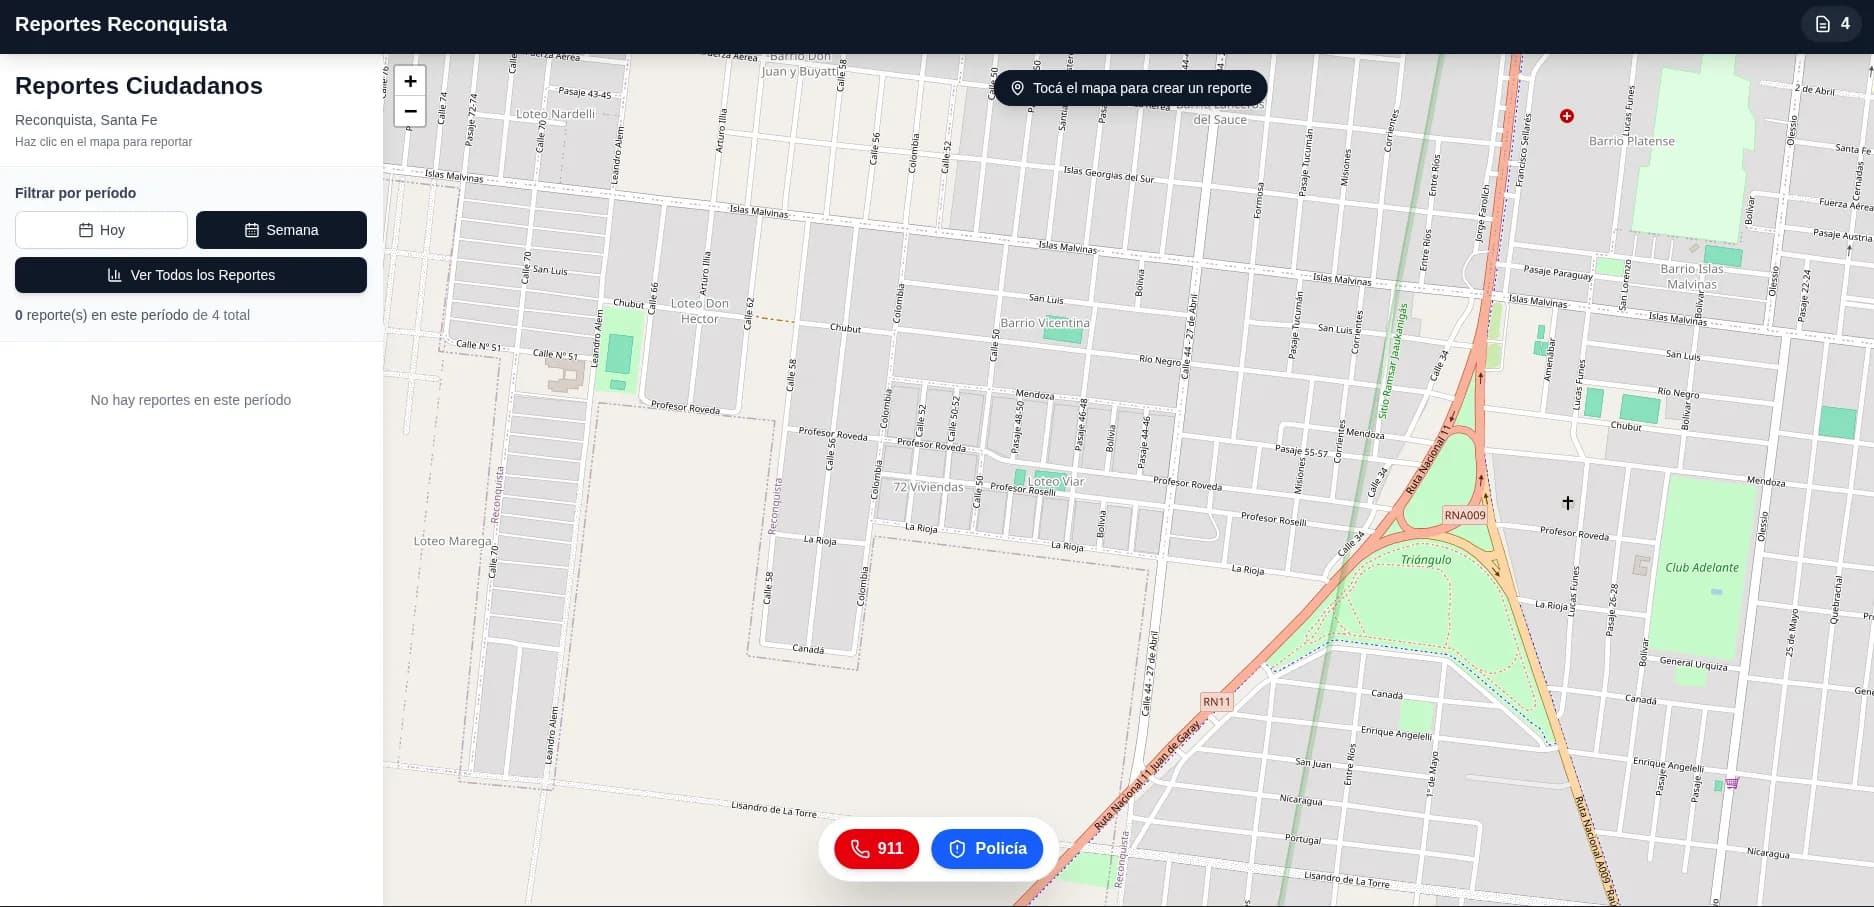The width and height of the screenshot is (1874, 907).
Task: Click the RN11 route shield
Action: click(1216, 702)
